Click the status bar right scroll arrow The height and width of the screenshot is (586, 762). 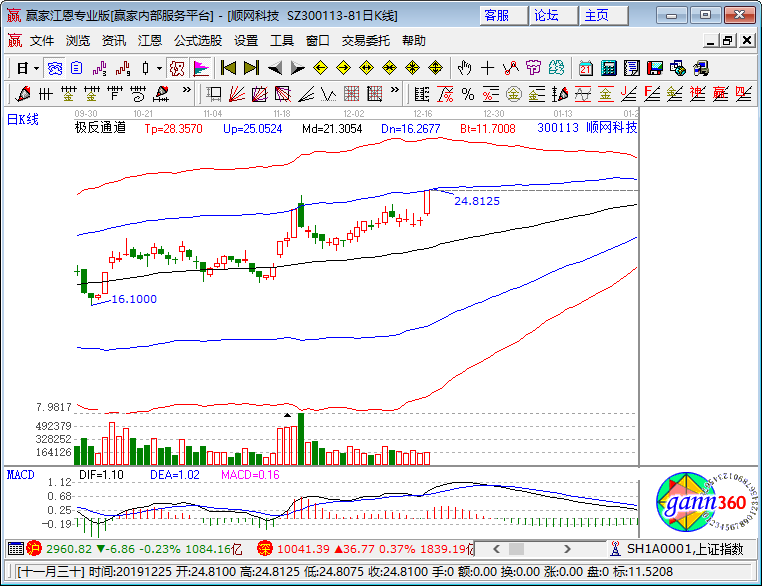(x=567, y=549)
